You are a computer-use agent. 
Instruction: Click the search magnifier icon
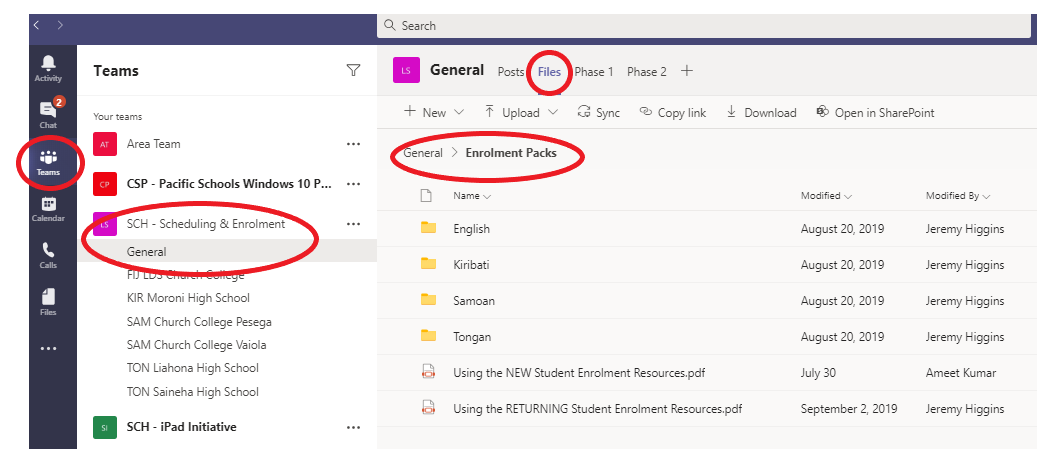391,25
